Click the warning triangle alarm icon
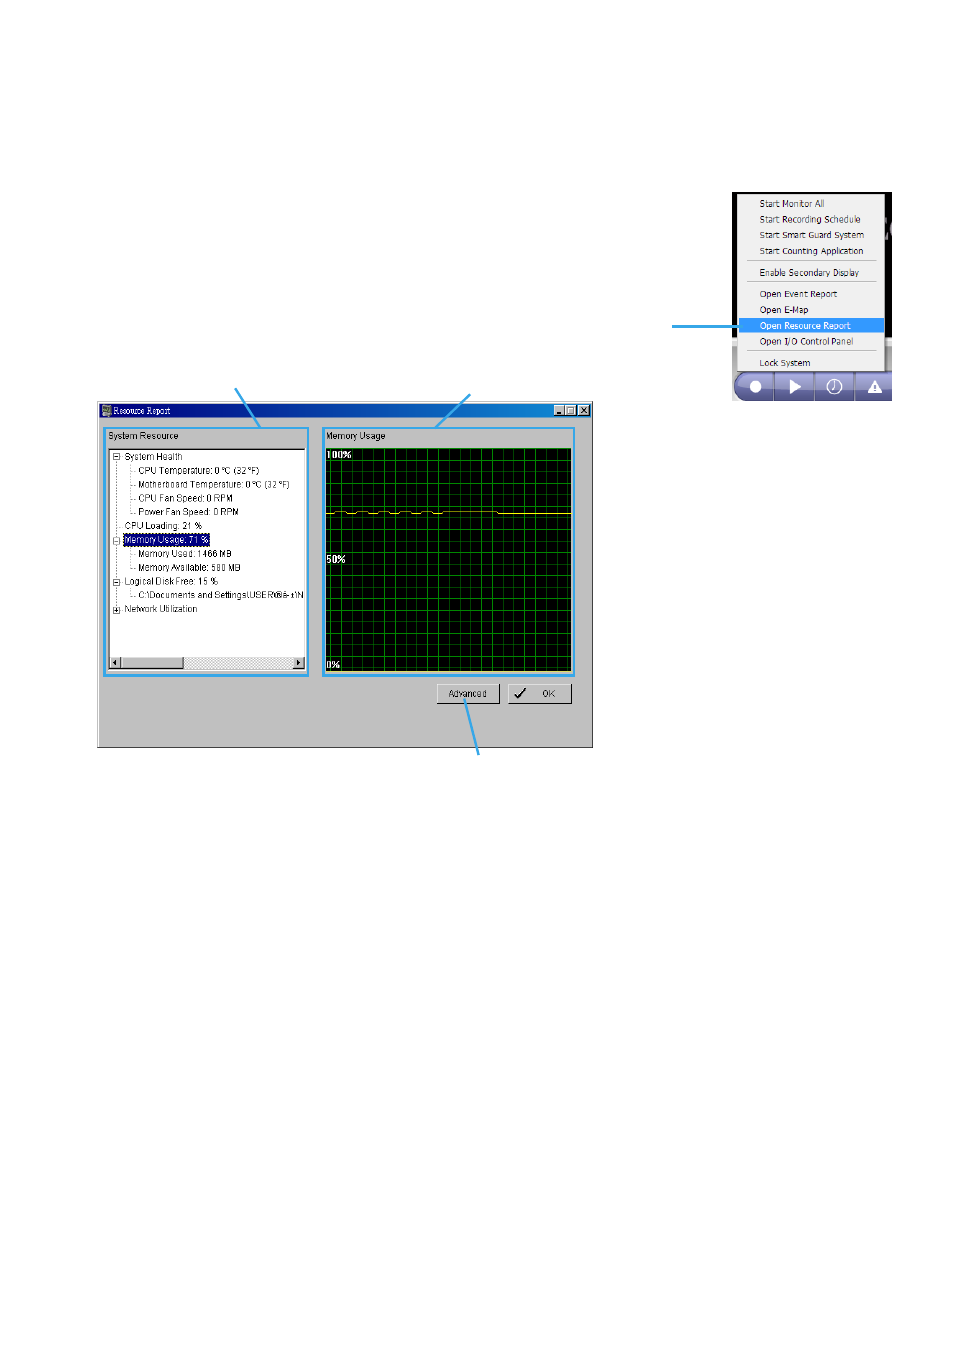The image size is (955, 1350). tap(874, 386)
